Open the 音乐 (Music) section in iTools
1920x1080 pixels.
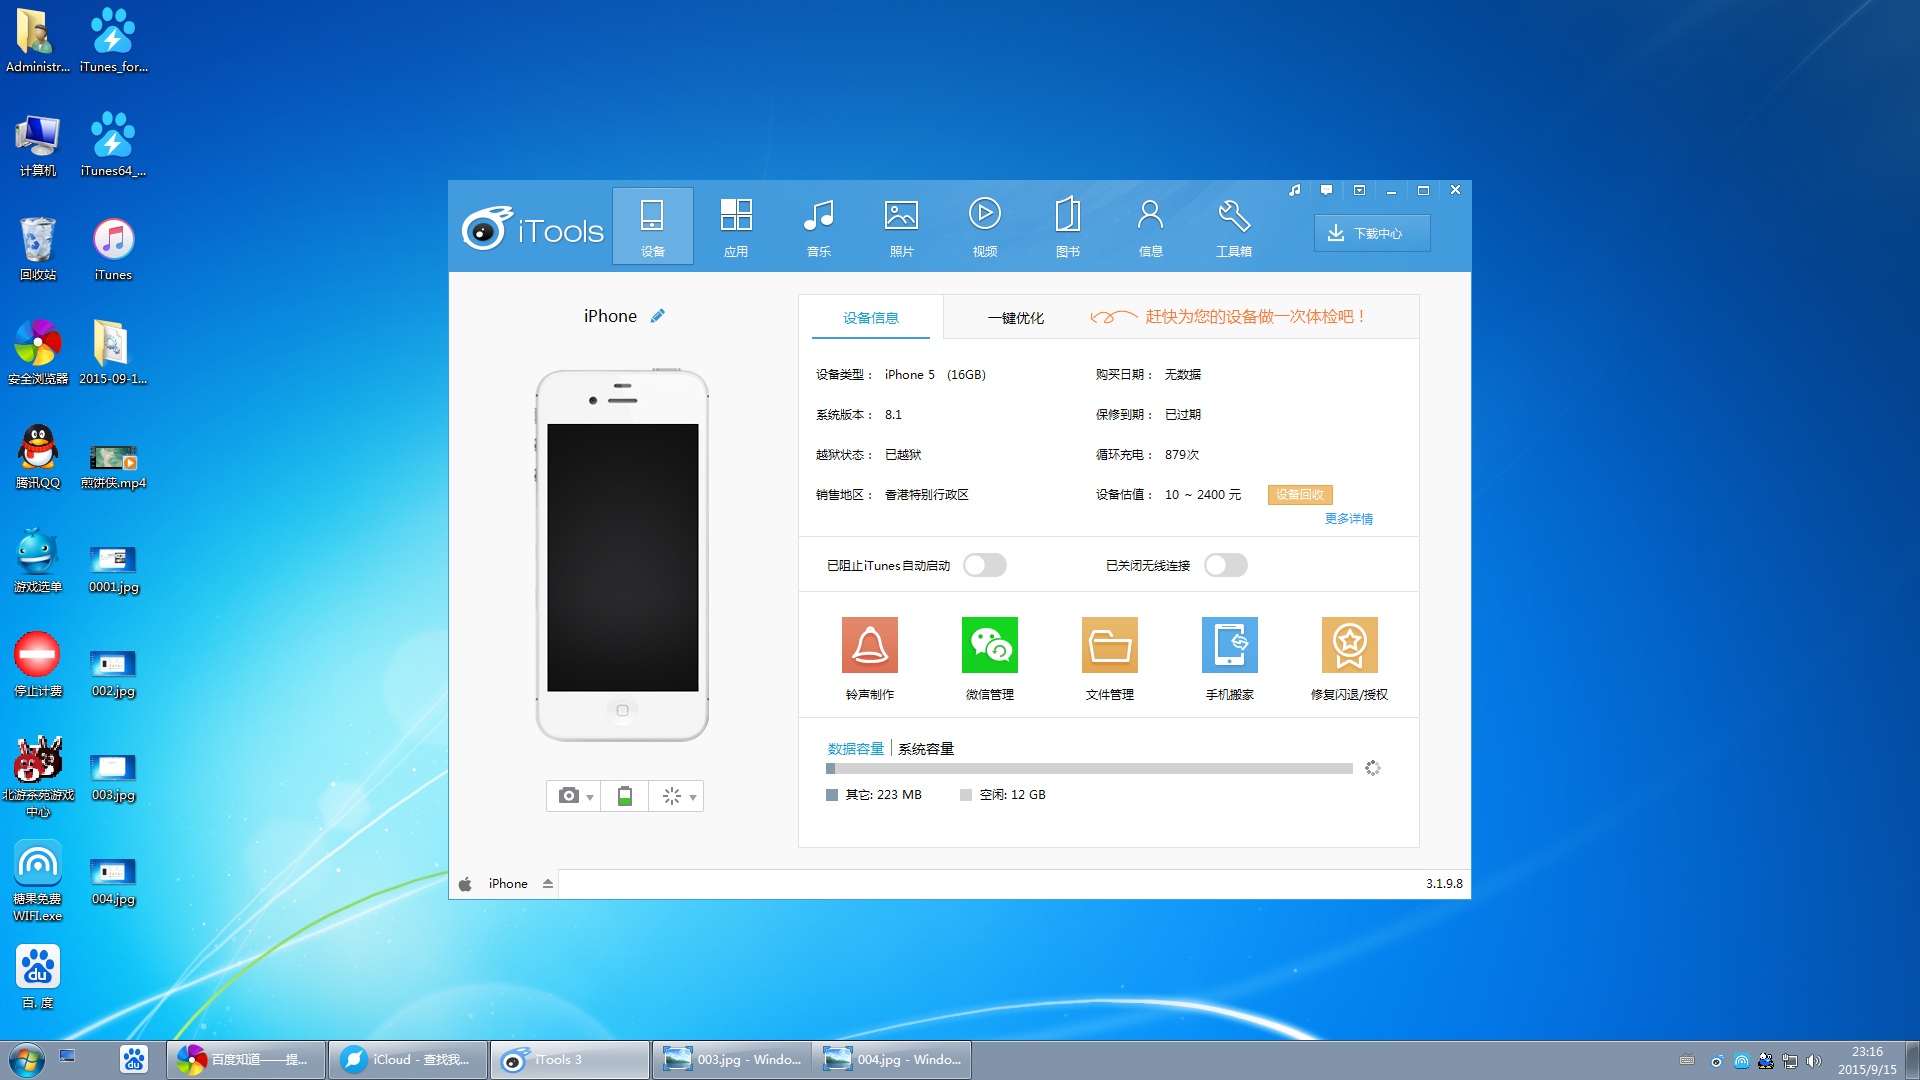[819, 226]
